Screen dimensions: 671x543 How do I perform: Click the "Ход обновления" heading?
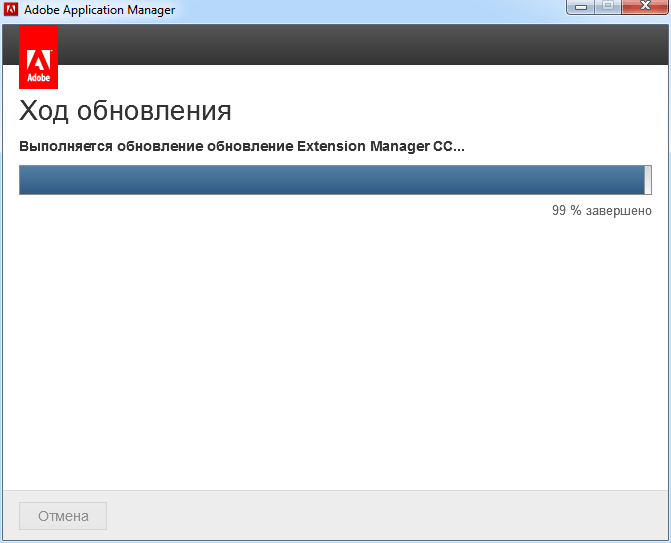(x=125, y=111)
